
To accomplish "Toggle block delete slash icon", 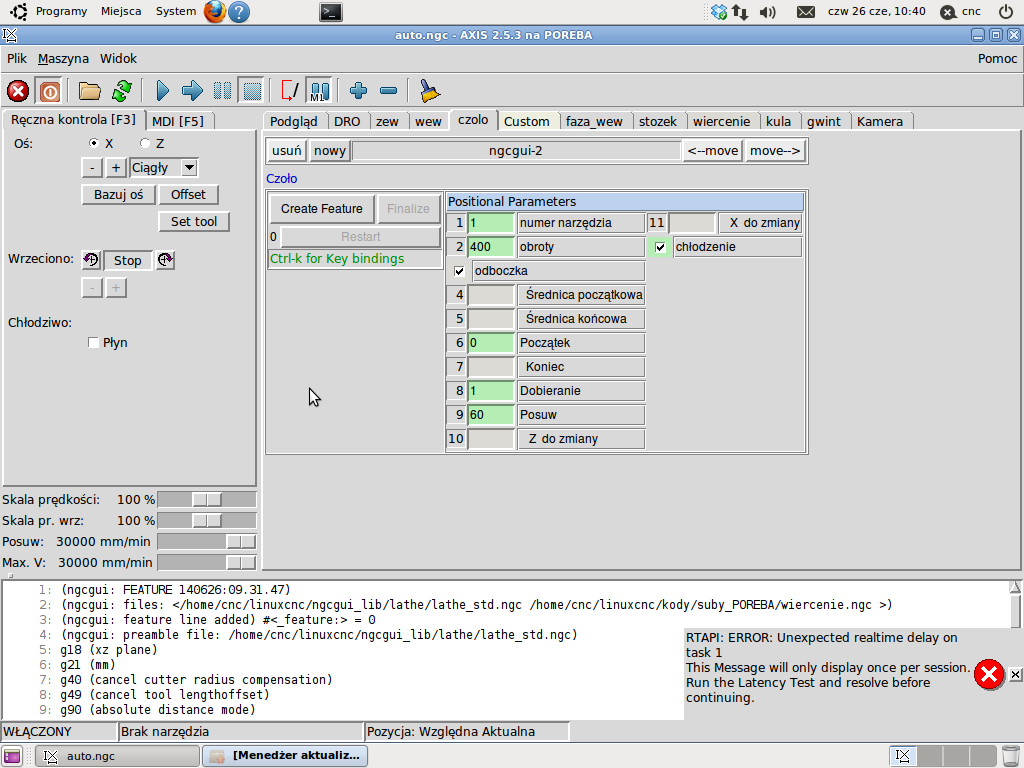I will tap(289, 91).
